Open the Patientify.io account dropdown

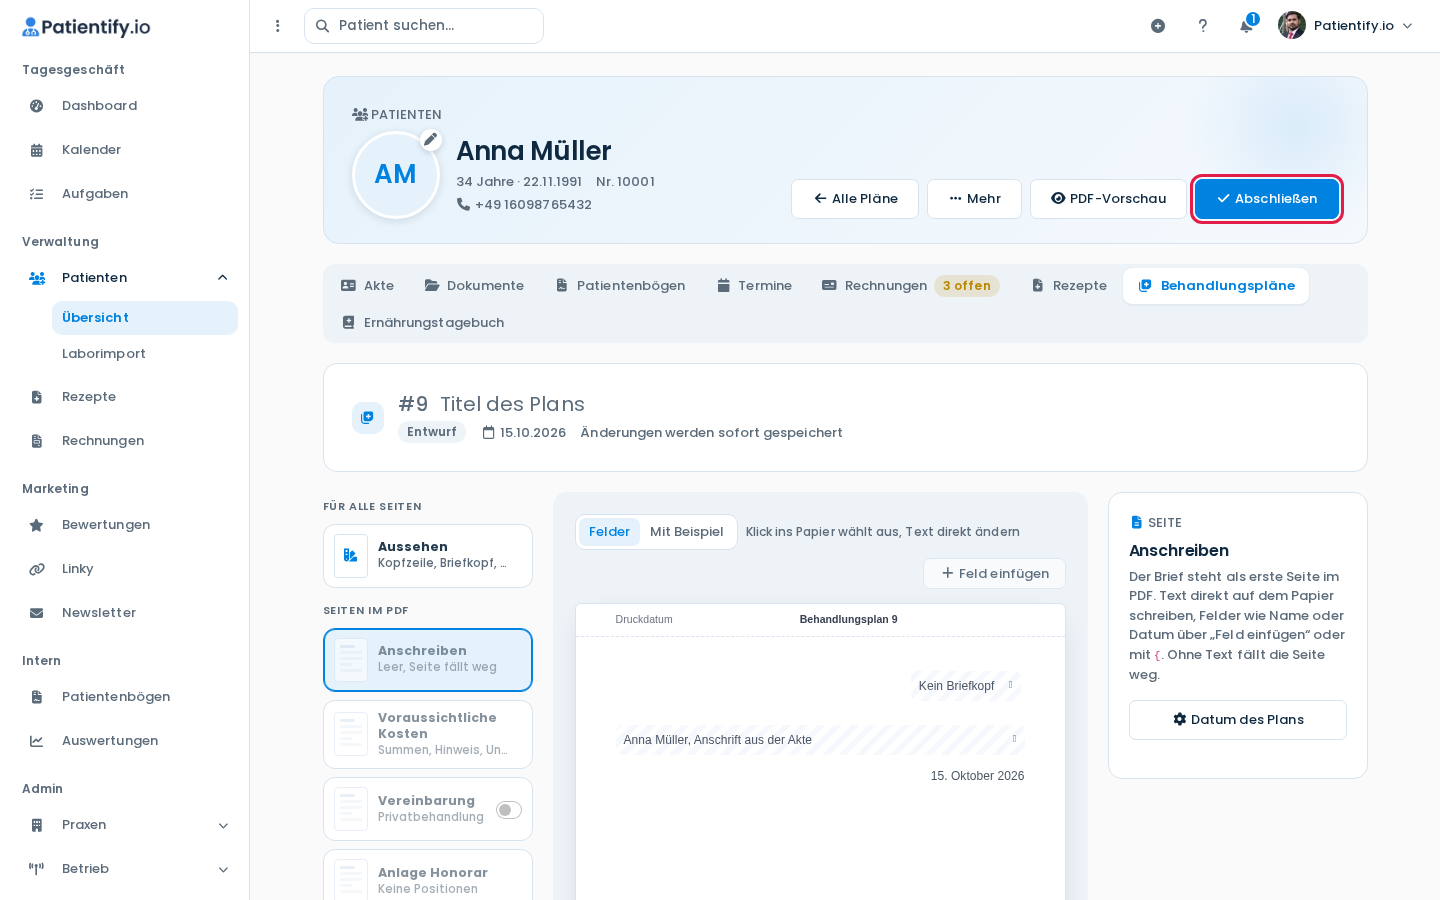[x=1346, y=26]
